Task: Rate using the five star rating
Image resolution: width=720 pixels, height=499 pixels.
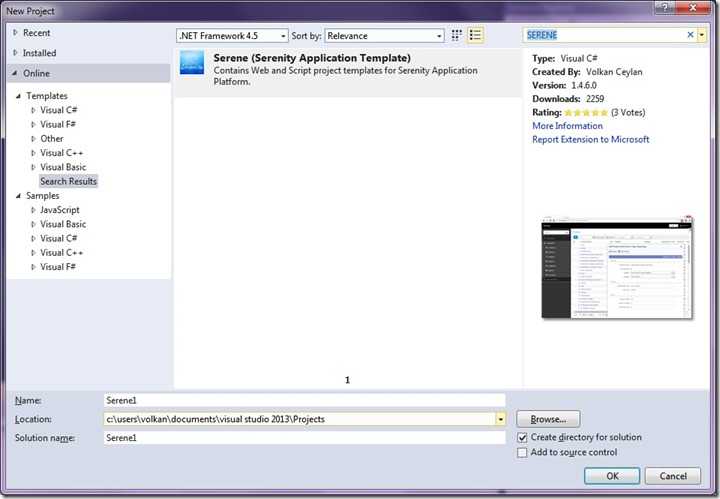Action: pyautogui.click(x=586, y=112)
